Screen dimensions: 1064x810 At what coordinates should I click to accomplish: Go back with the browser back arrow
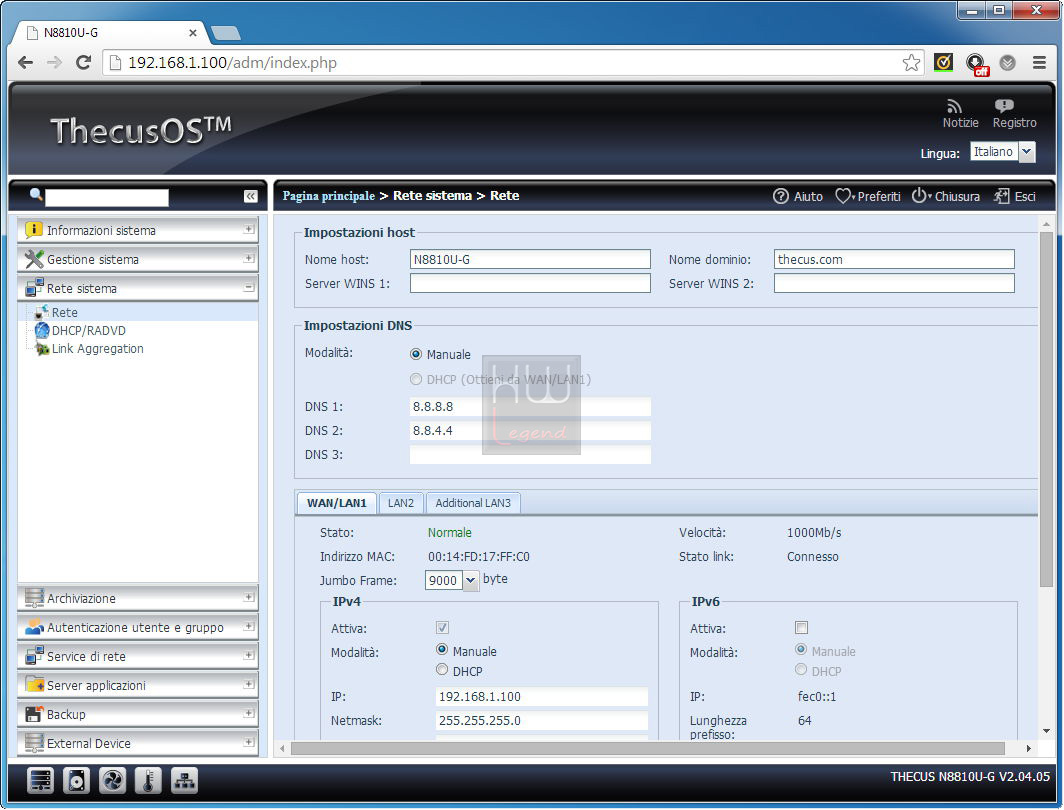[x=25, y=62]
